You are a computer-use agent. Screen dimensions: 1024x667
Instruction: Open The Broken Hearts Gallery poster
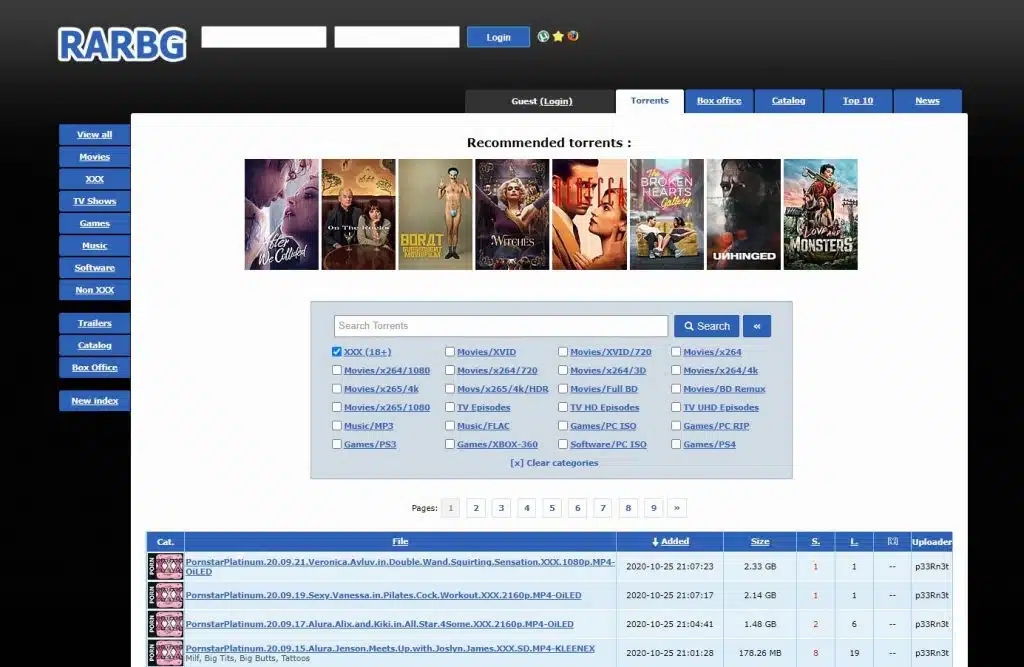pyautogui.click(x=667, y=214)
